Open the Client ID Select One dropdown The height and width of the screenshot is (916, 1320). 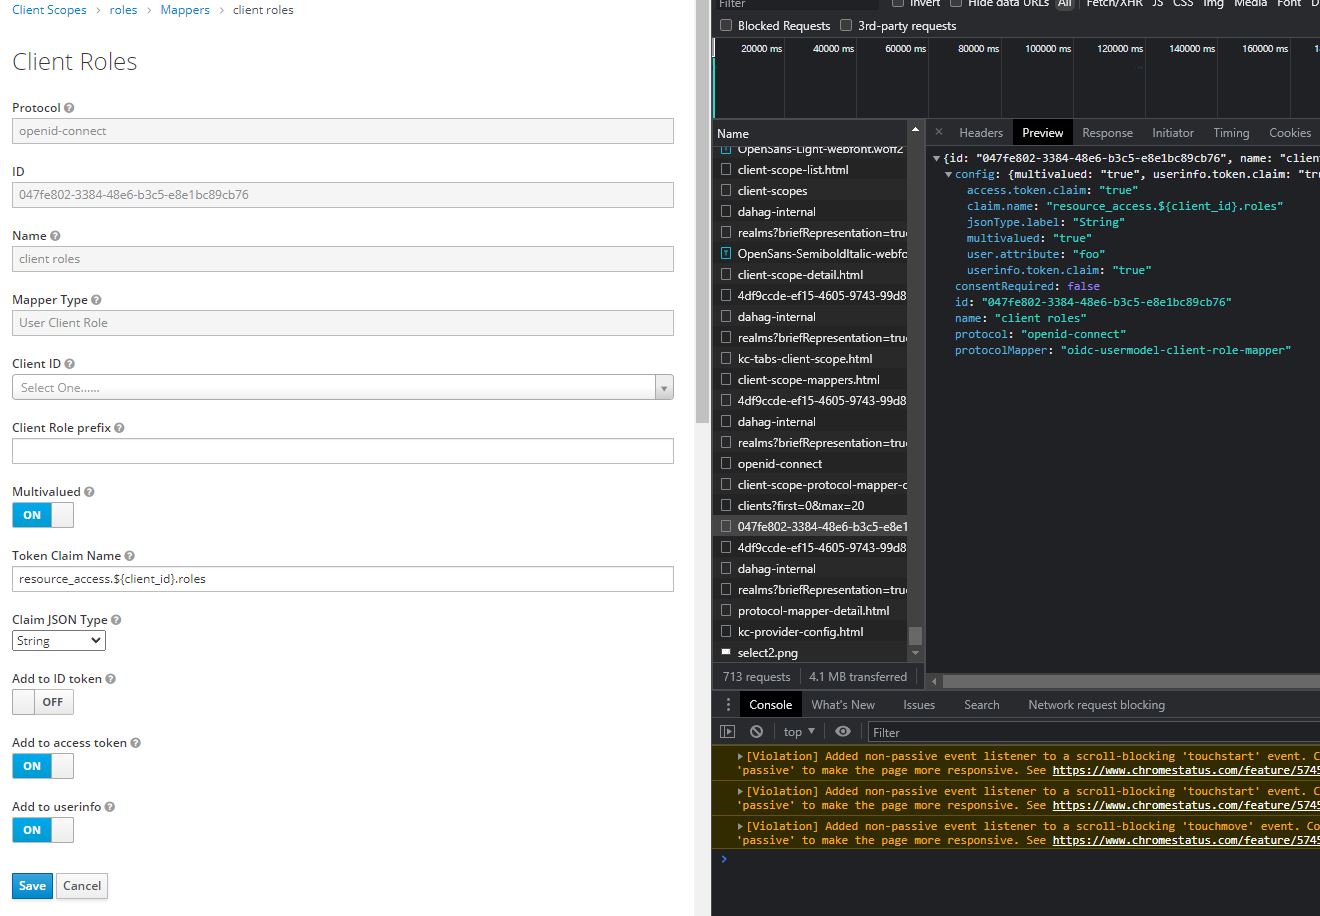coord(663,387)
